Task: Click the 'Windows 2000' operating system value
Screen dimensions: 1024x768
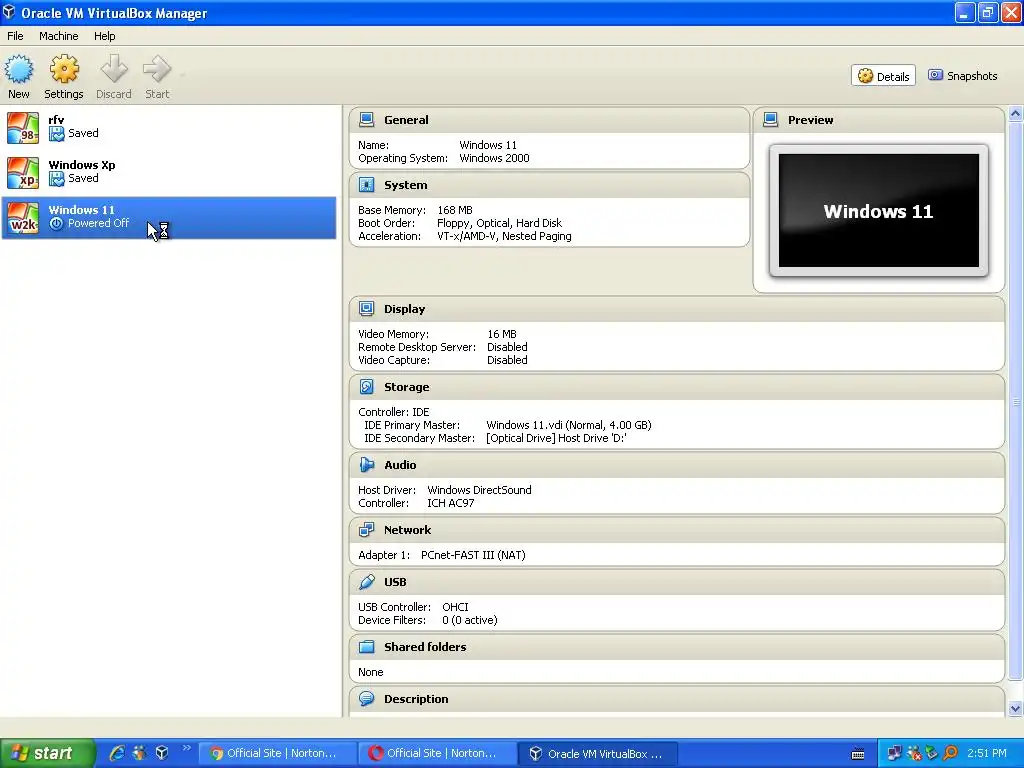Action: coord(494,158)
